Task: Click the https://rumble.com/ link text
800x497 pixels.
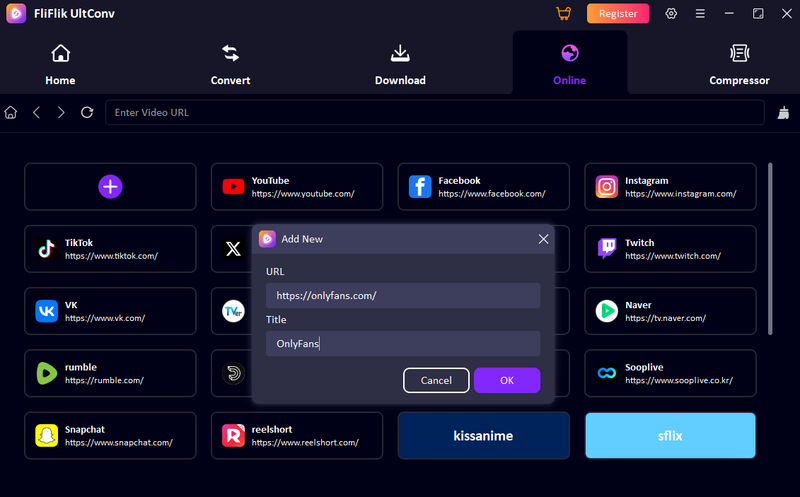Action: pos(104,381)
